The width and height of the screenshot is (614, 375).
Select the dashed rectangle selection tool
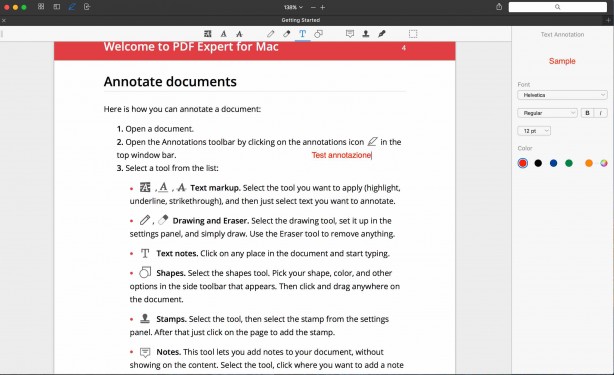413,34
